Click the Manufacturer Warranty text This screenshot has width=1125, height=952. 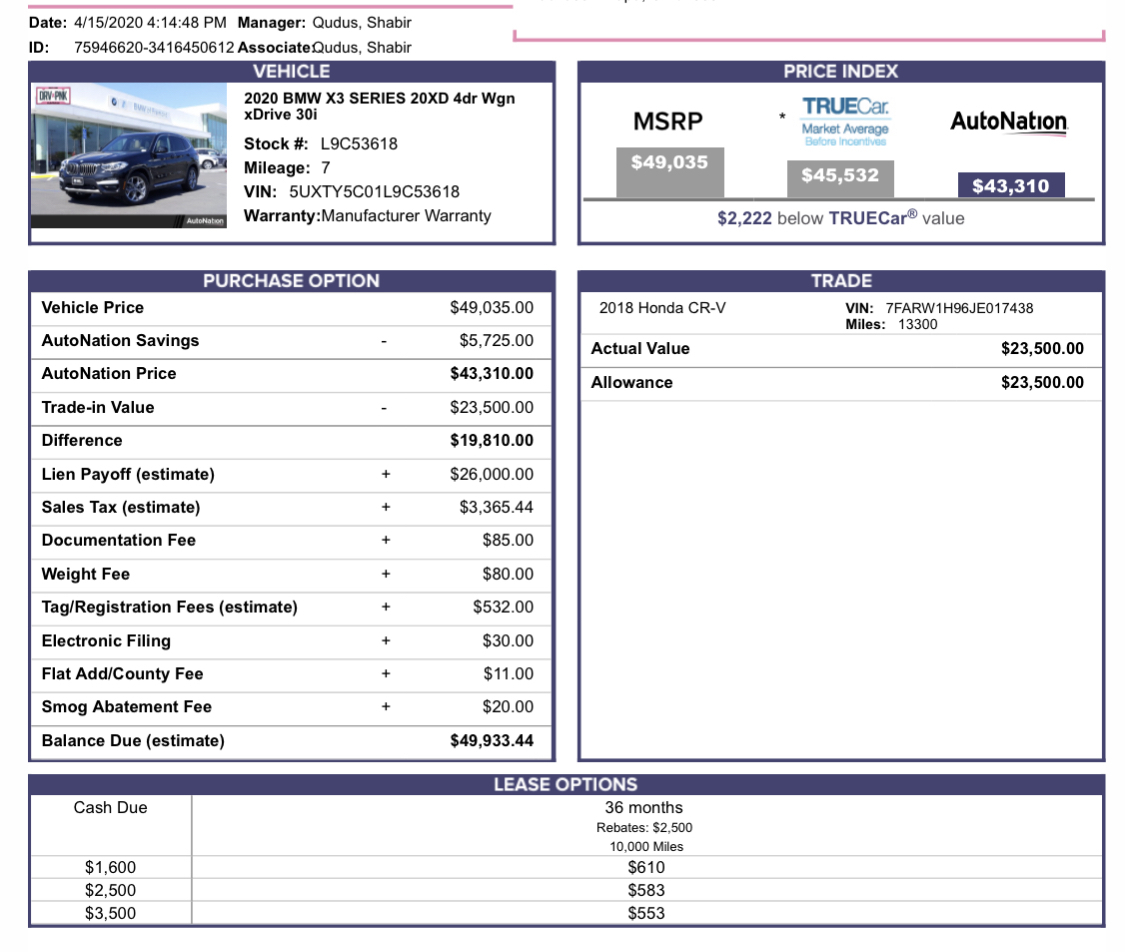tap(406, 216)
